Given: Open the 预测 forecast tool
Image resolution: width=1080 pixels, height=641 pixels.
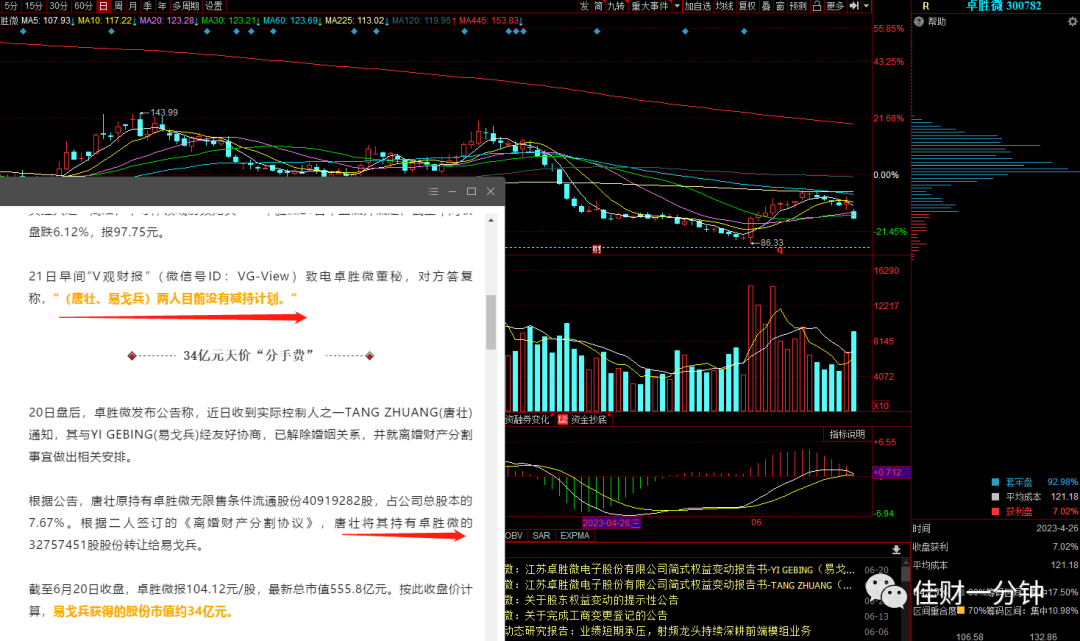Looking at the screenshot, I should [798, 6].
